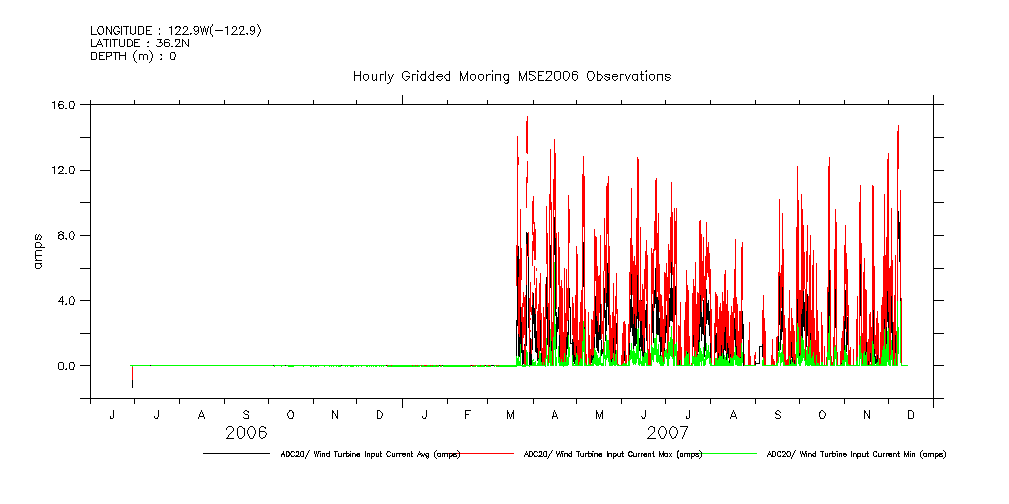Click the 'O' October 2006 month label
Viewport: 1009px width, 504px height.
pos(290,415)
